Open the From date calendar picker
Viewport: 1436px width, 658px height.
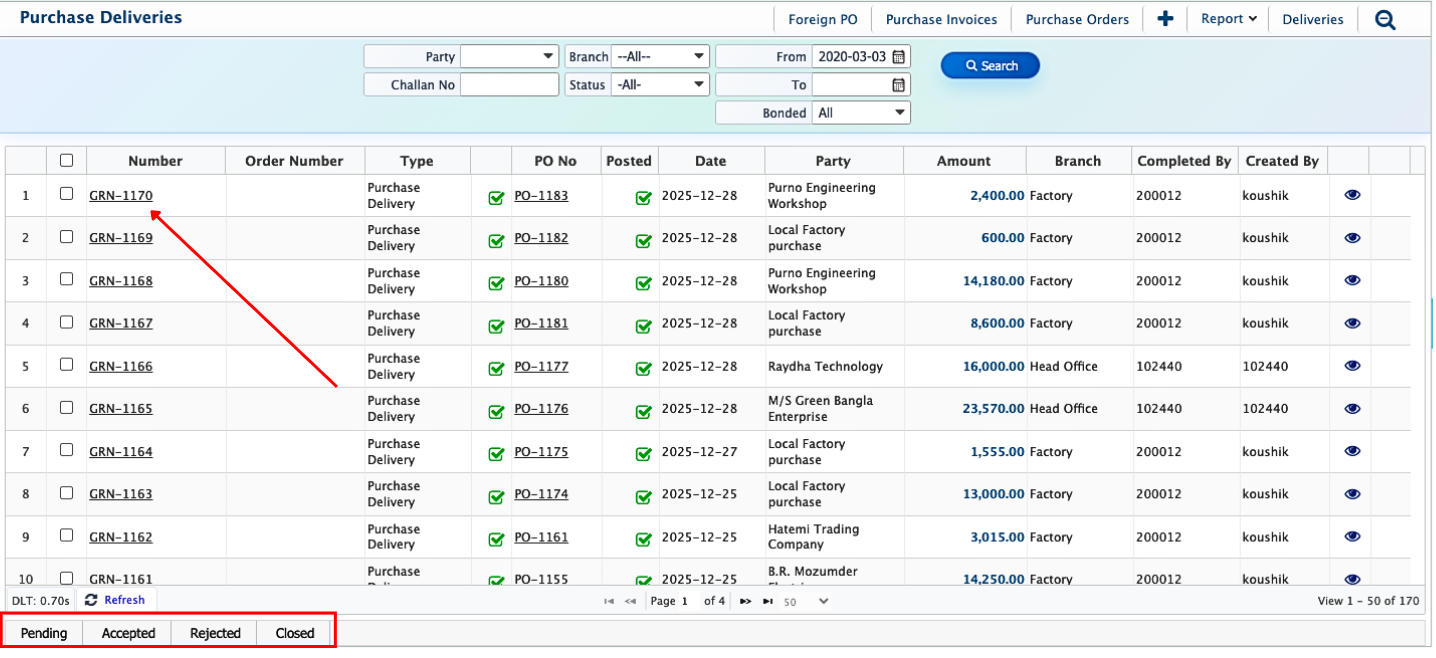(x=899, y=57)
